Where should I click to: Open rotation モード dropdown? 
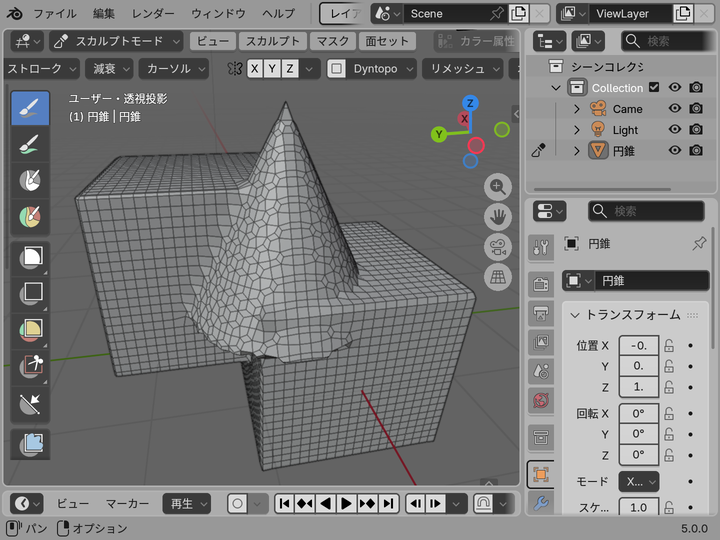pos(639,482)
